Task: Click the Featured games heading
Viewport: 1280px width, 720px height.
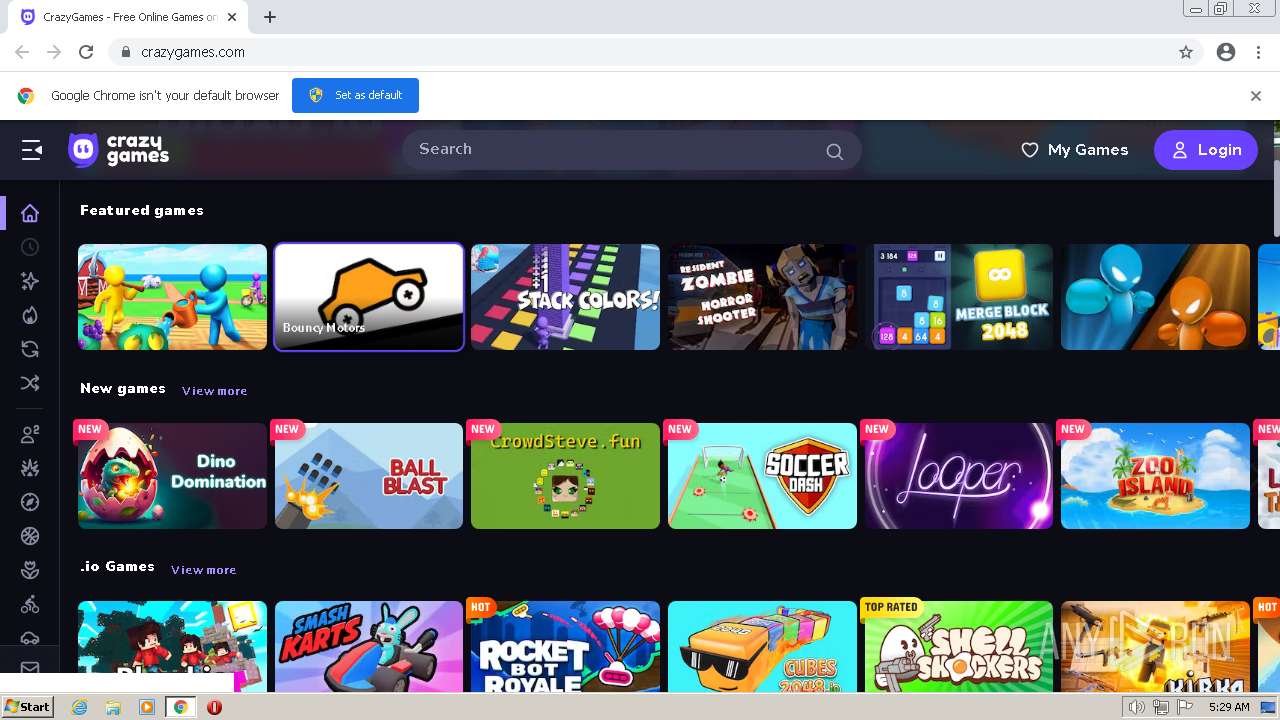Action: point(142,210)
